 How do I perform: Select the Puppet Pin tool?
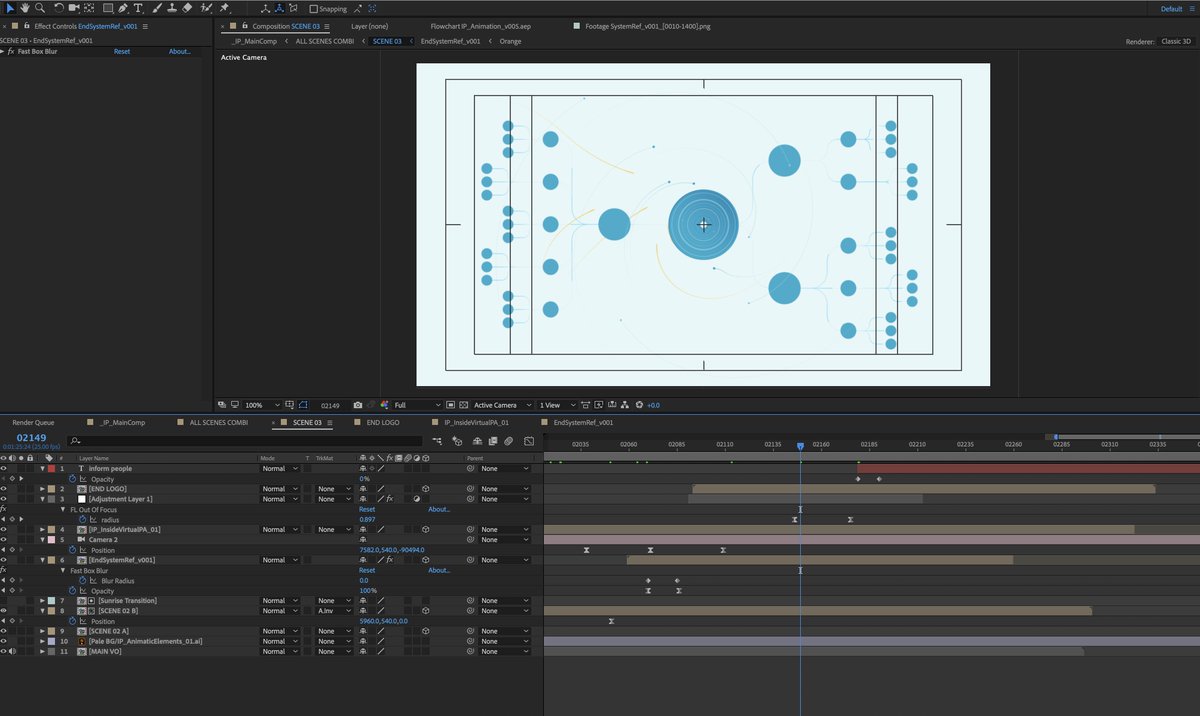224,8
